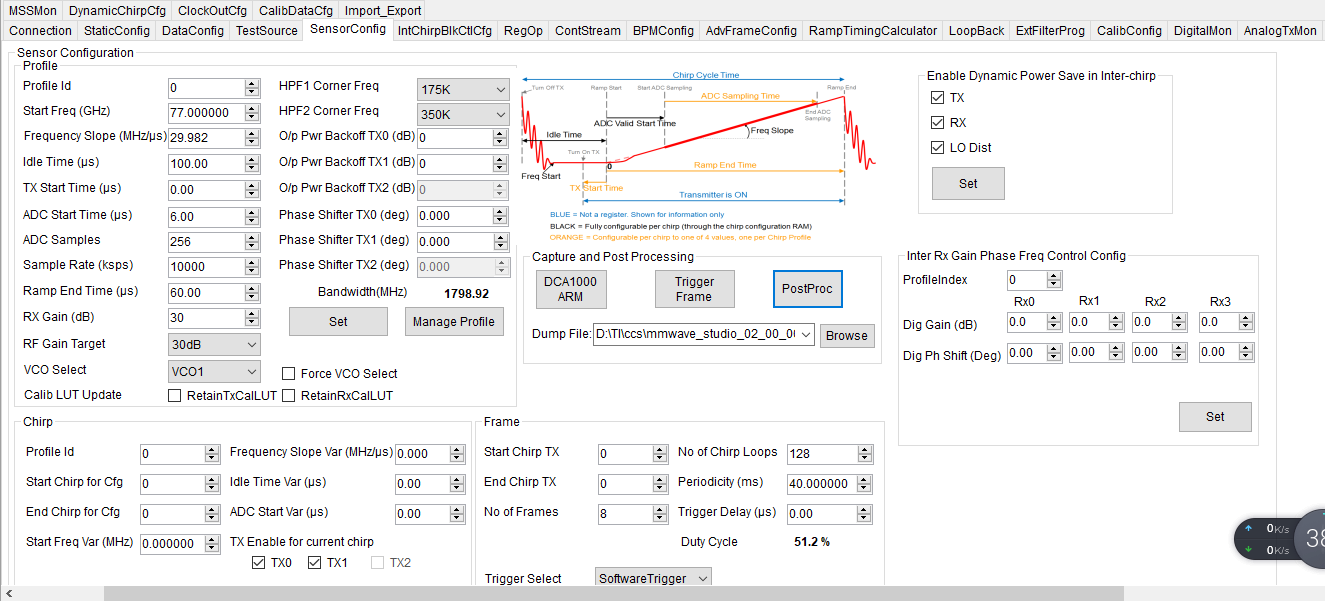The image size is (1325, 601).
Task: Click PostProc button
Action: 807,289
